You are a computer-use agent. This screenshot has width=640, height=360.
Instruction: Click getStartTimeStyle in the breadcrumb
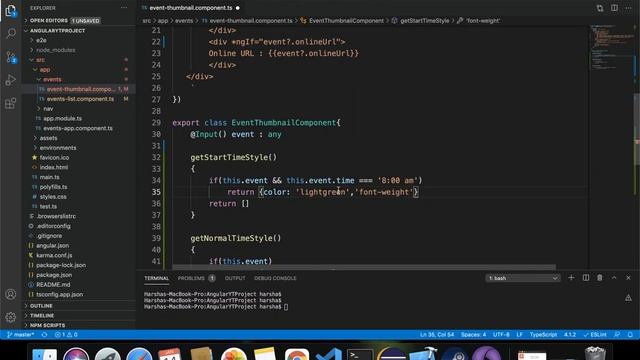(x=424, y=20)
